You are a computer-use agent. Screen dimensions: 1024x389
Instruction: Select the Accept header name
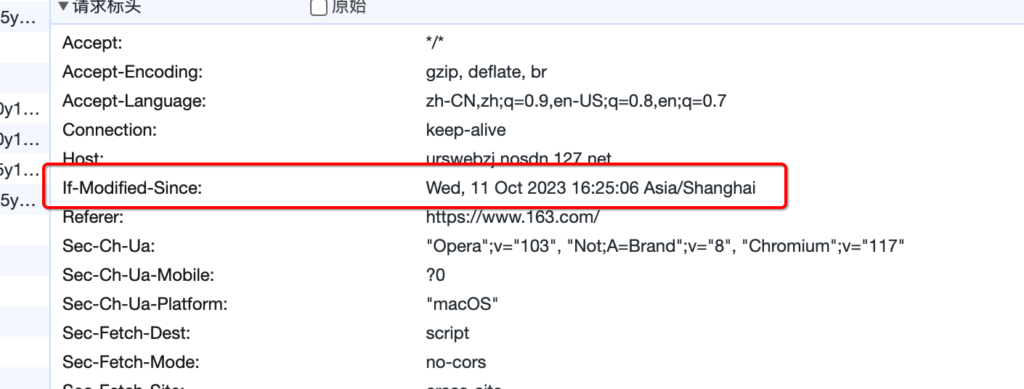coord(93,44)
